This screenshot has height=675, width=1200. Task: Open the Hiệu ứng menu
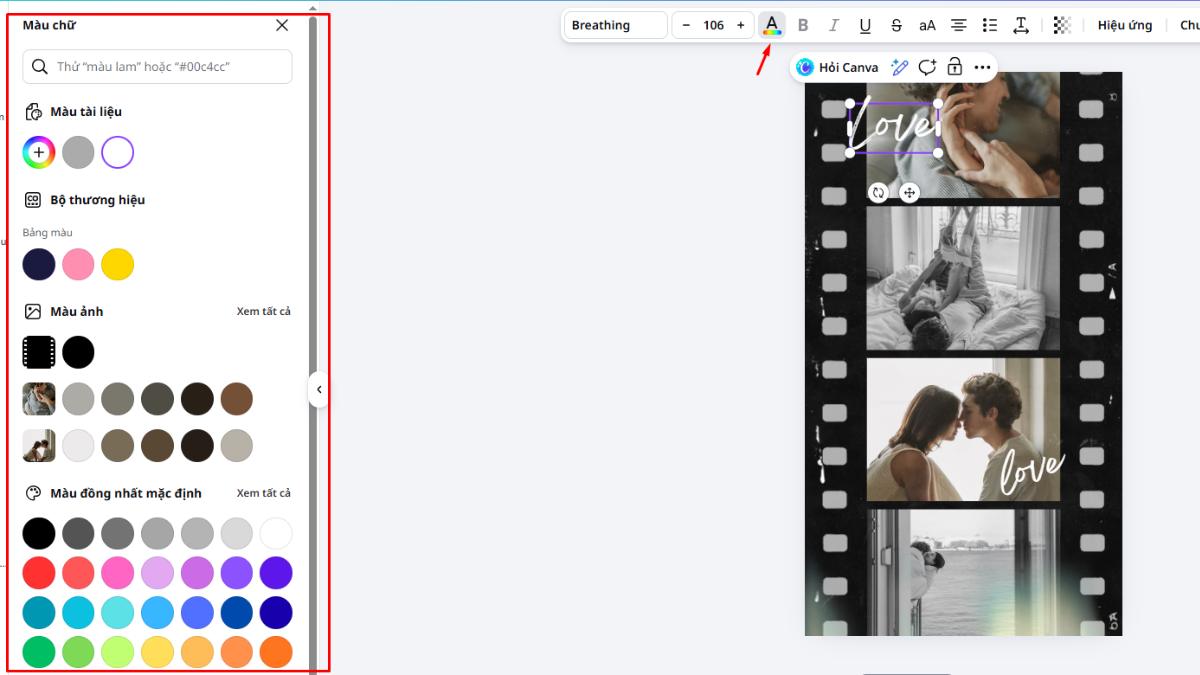point(1124,25)
